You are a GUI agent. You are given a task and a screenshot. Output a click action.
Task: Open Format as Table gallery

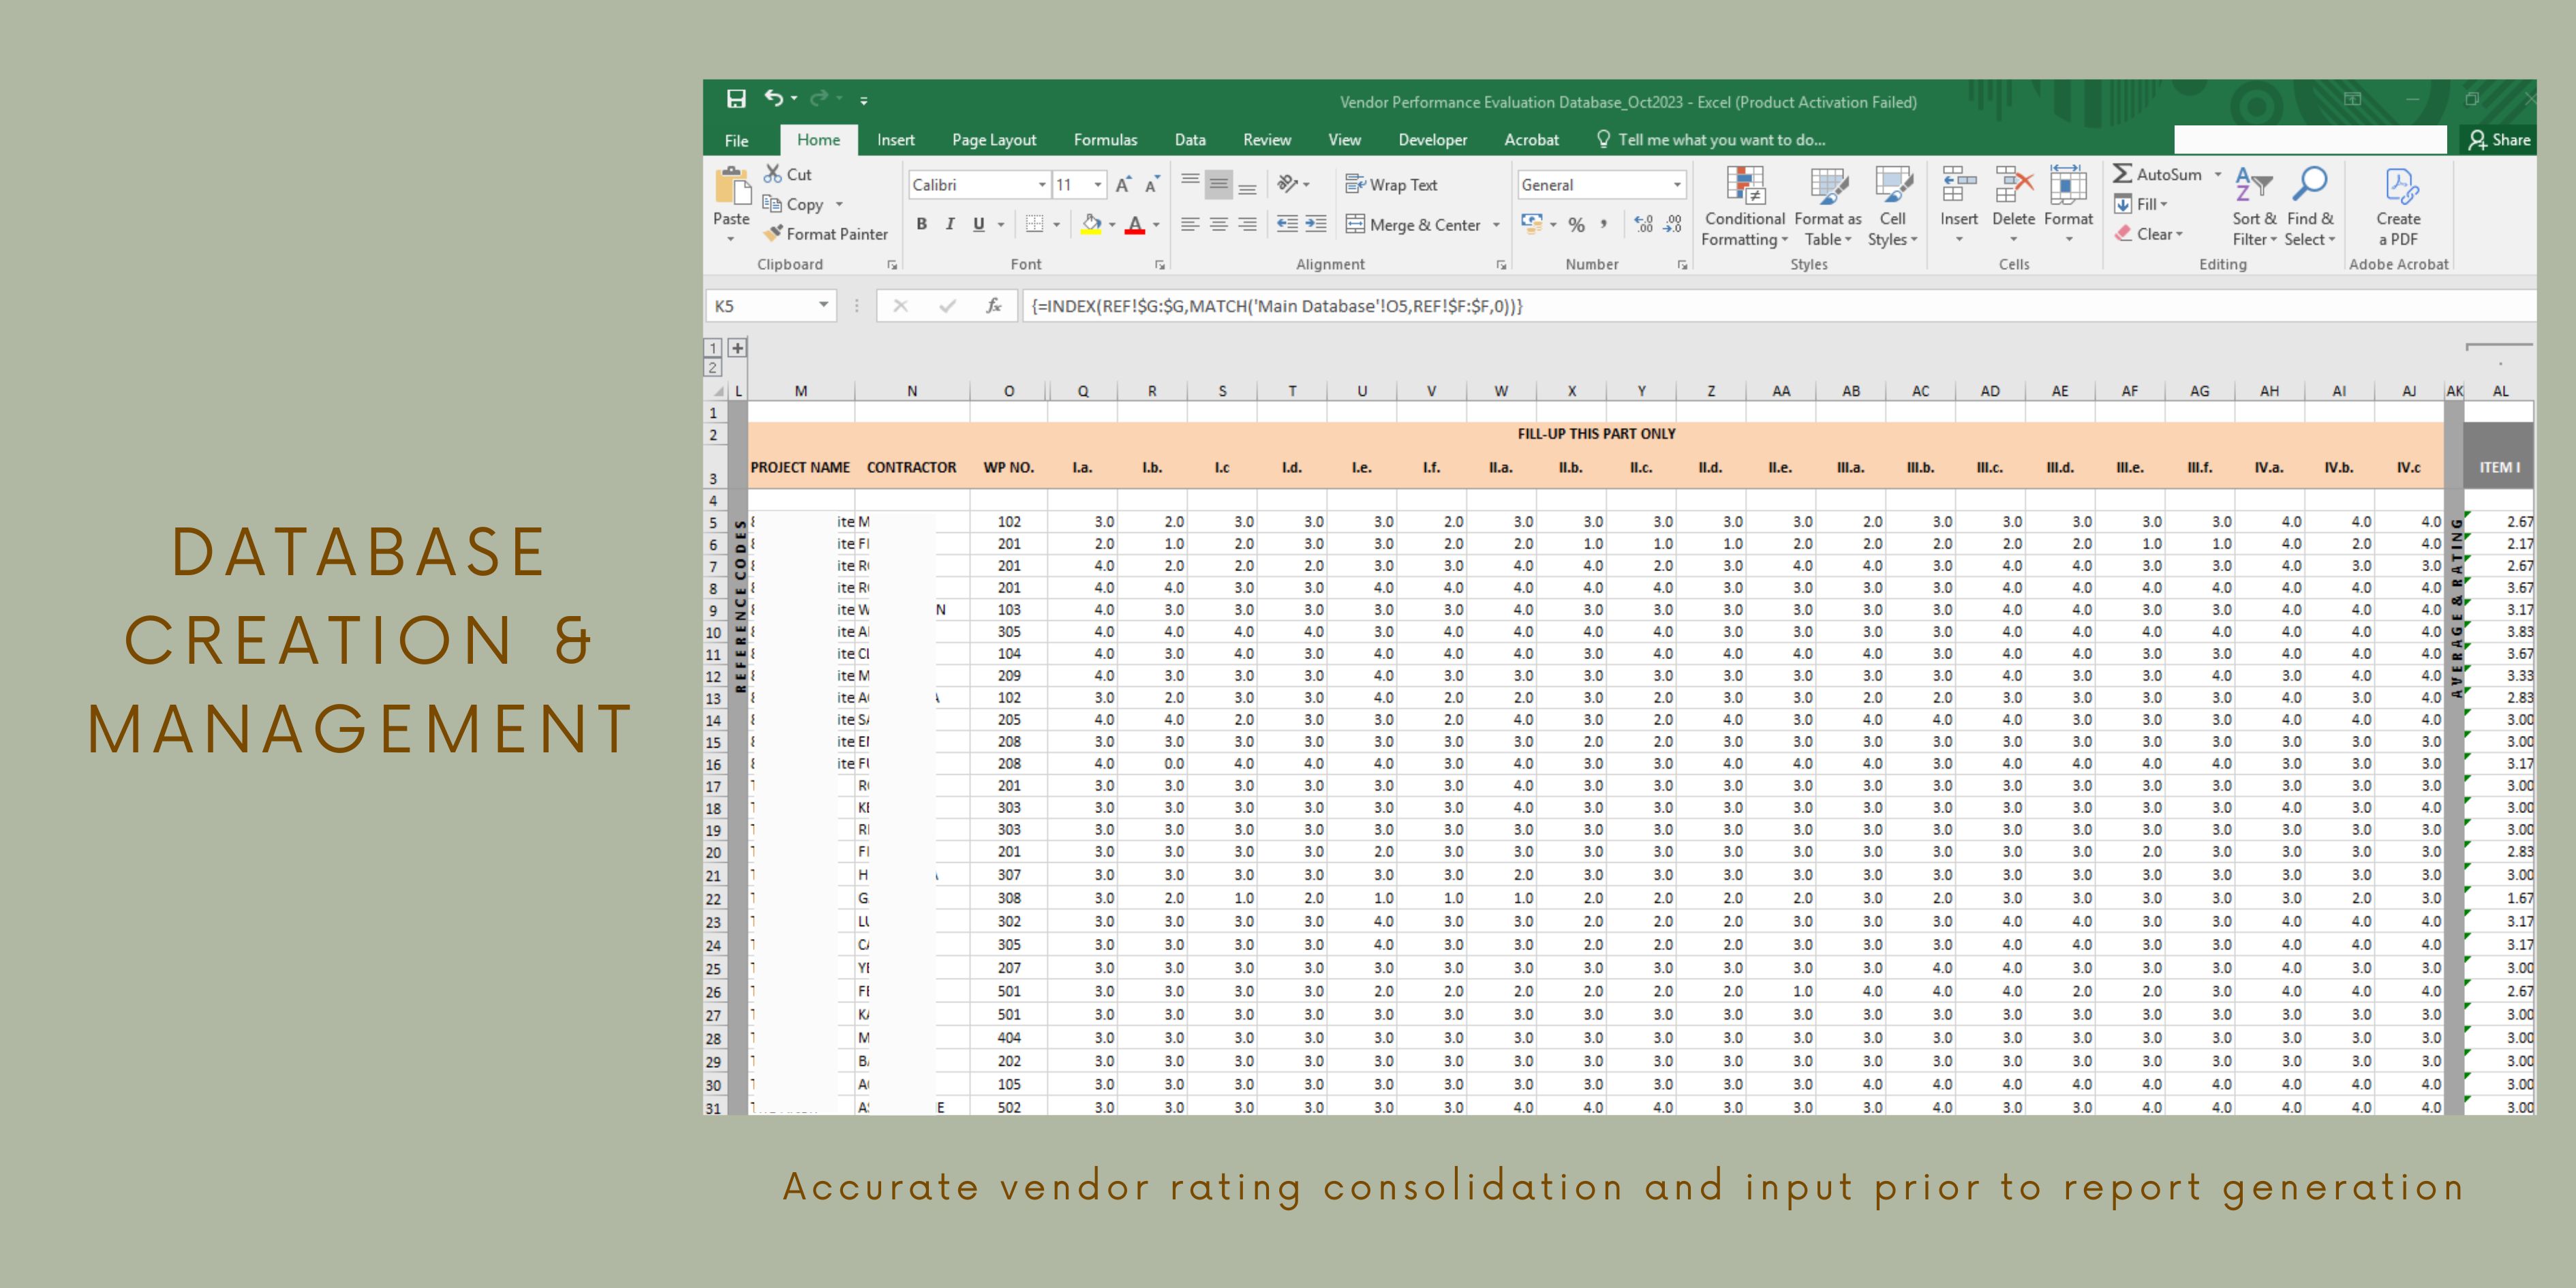click(x=1828, y=207)
